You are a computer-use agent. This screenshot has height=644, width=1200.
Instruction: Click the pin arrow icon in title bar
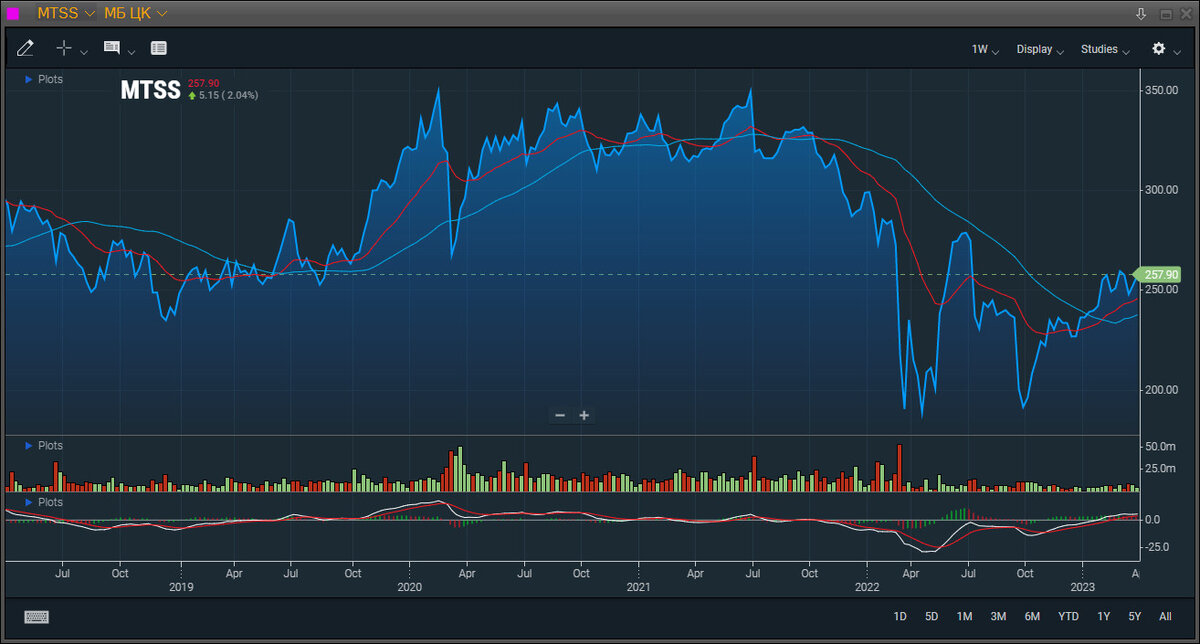[x=1141, y=14]
